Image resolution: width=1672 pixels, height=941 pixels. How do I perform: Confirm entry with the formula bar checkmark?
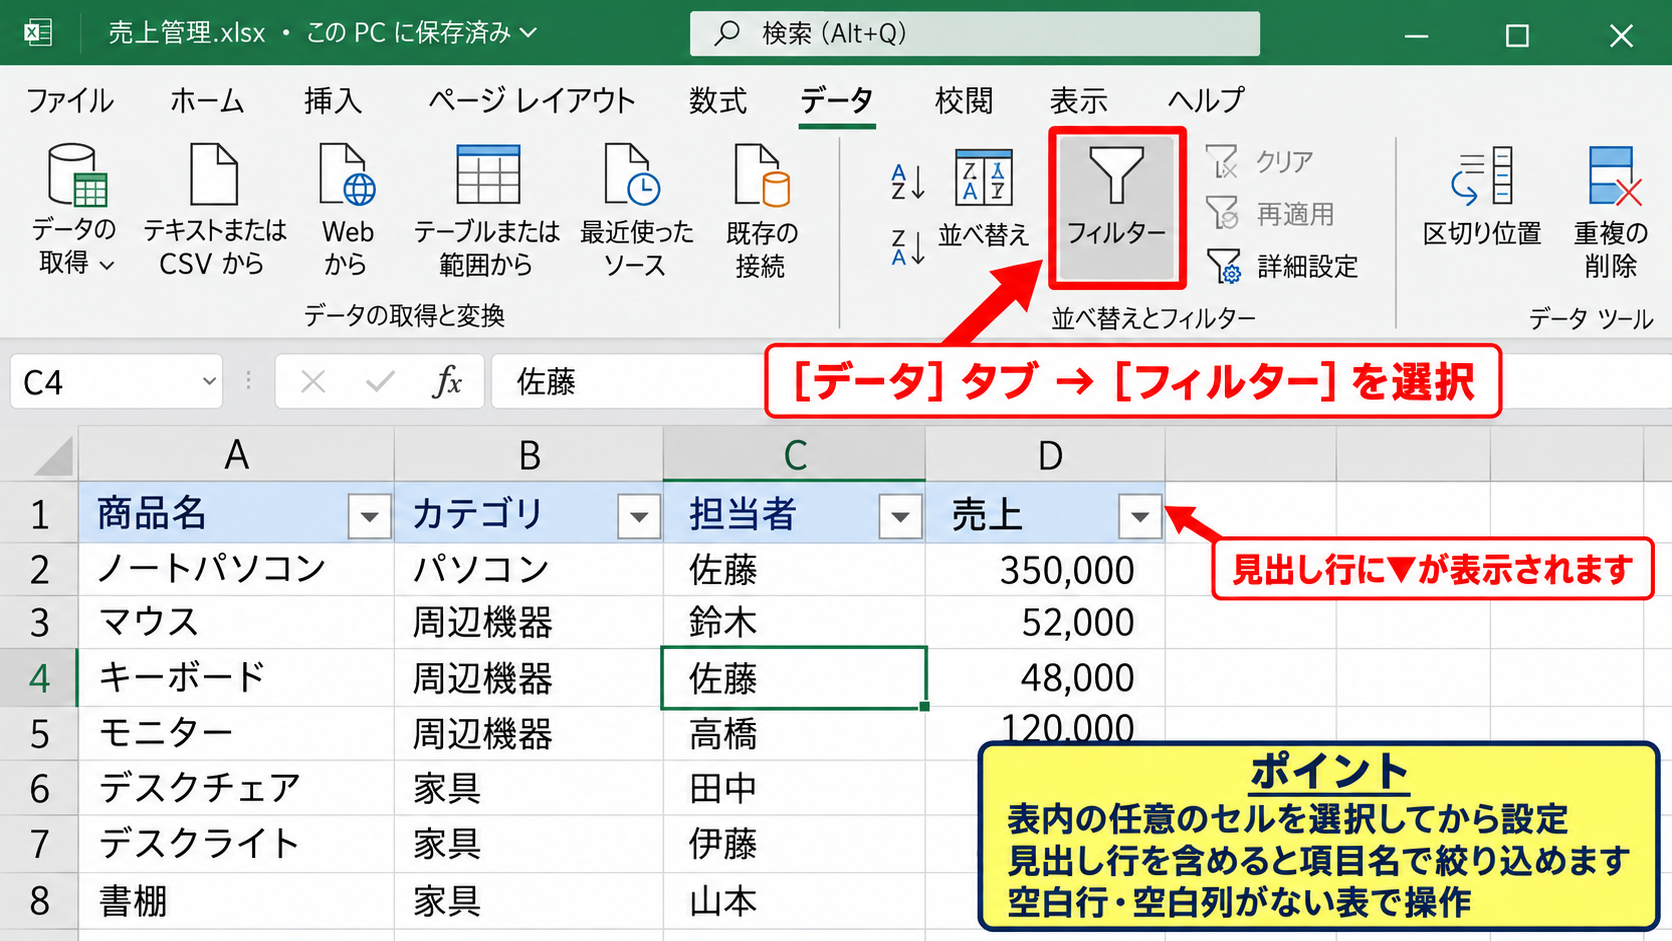tap(380, 382)
